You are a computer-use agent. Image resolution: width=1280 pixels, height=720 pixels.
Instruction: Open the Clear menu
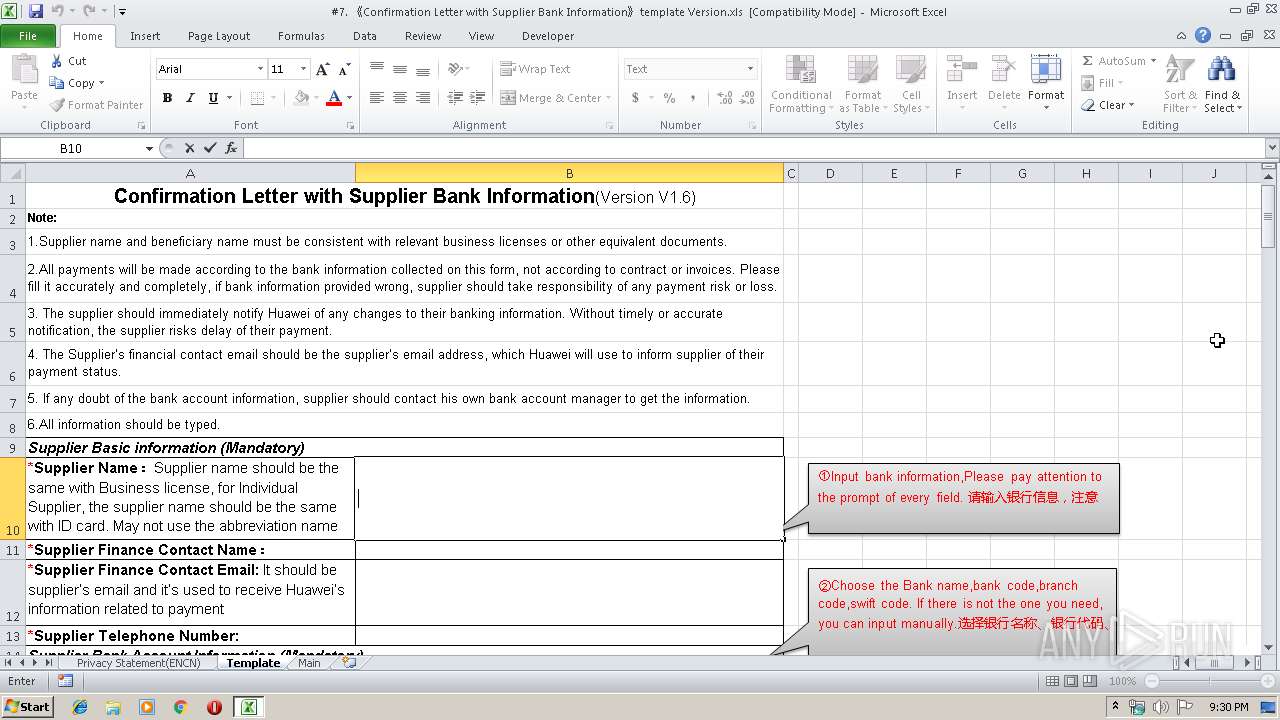click(x=1107, y=105)
